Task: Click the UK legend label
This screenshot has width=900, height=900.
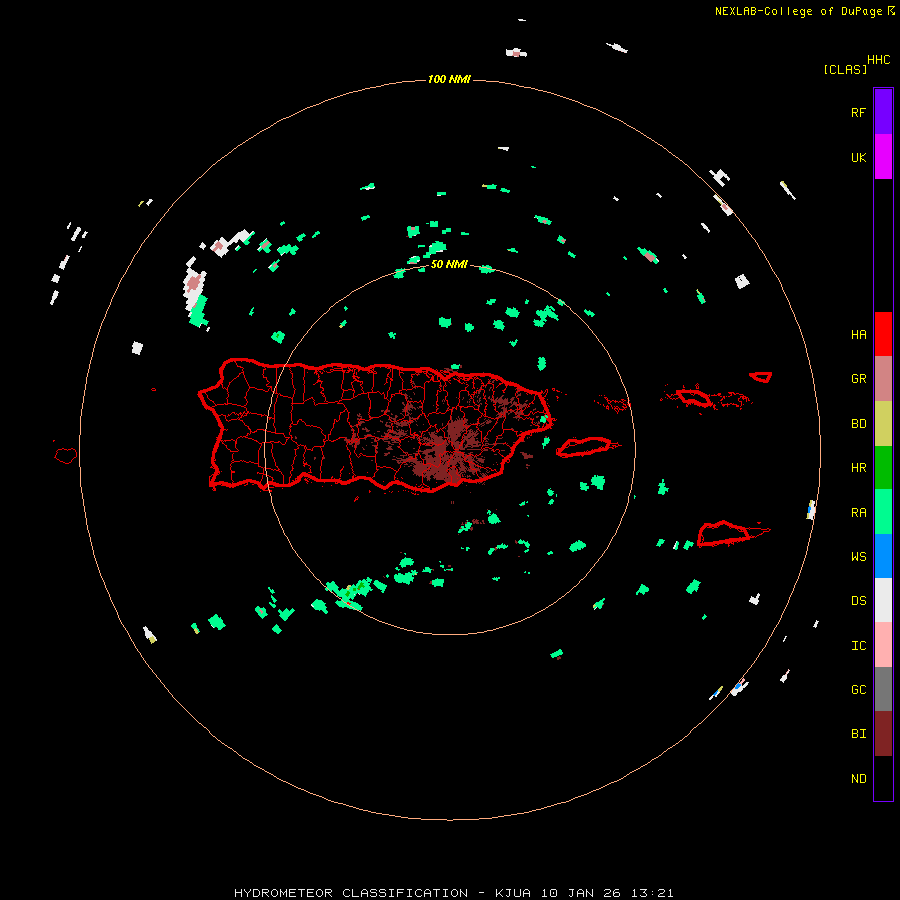Action: 858,157
